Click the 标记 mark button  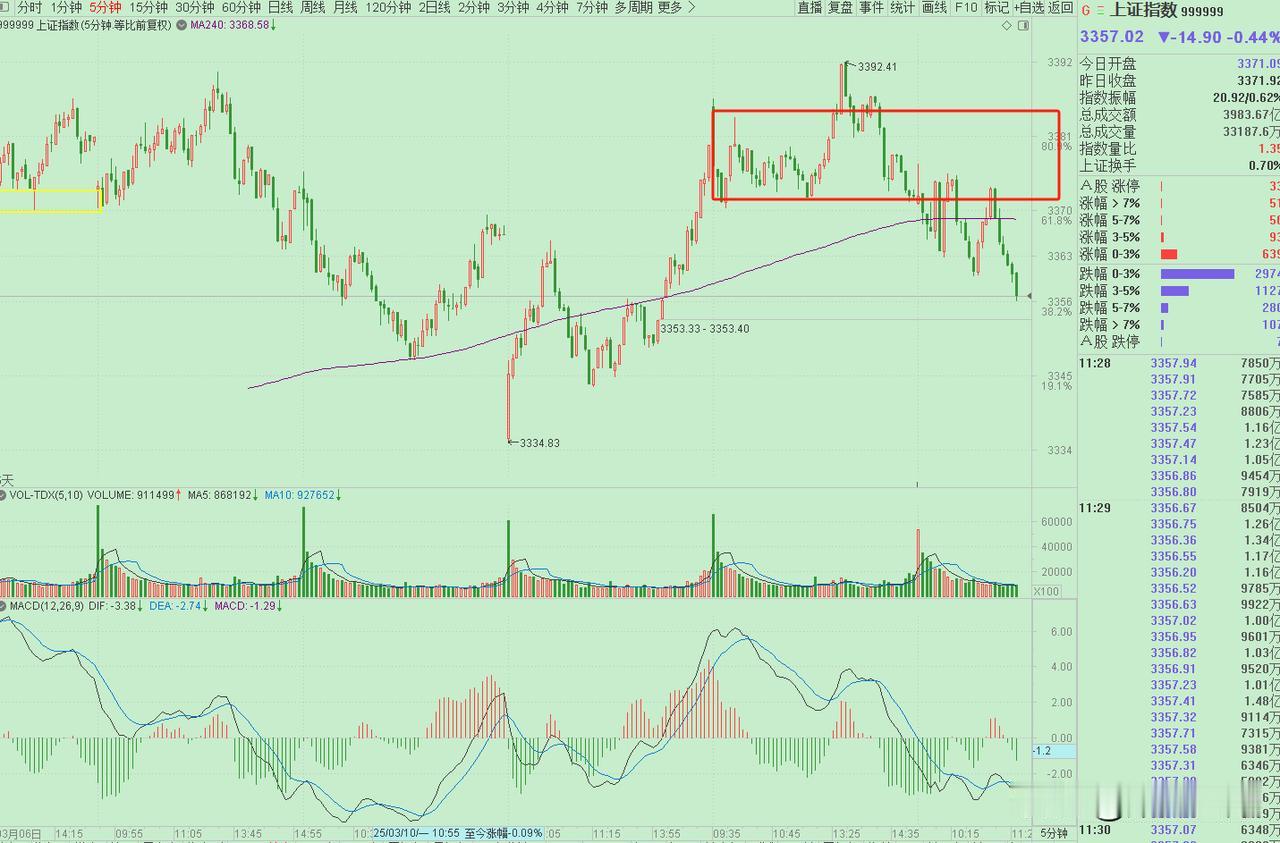coord(996,8)
